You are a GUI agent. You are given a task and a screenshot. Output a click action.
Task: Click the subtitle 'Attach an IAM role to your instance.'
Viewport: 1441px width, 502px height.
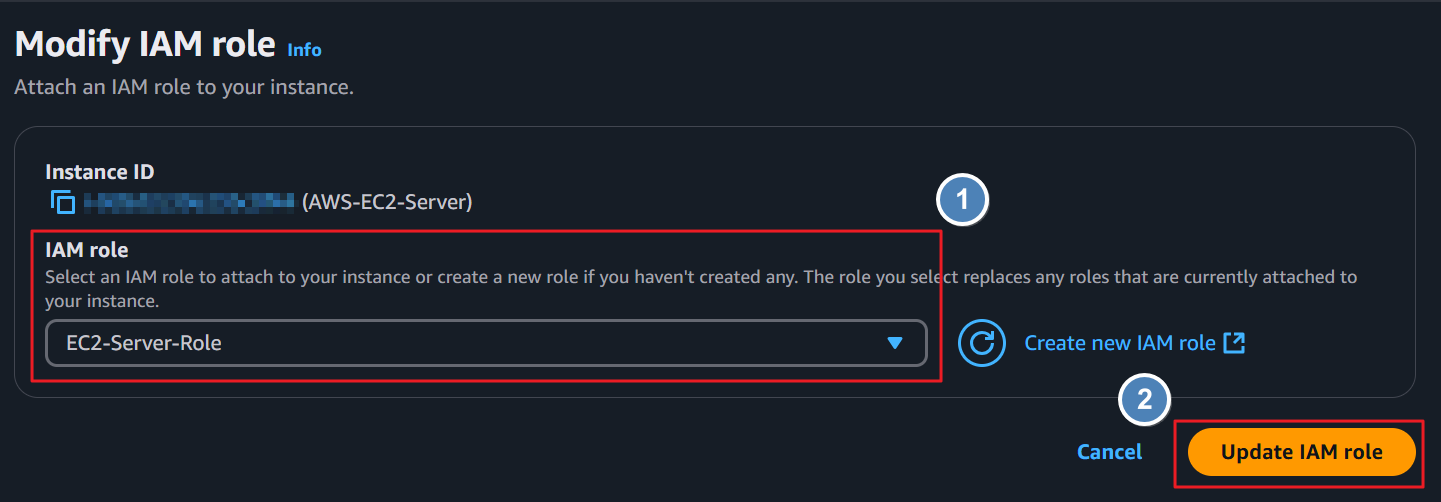click(x=184, y=87)
